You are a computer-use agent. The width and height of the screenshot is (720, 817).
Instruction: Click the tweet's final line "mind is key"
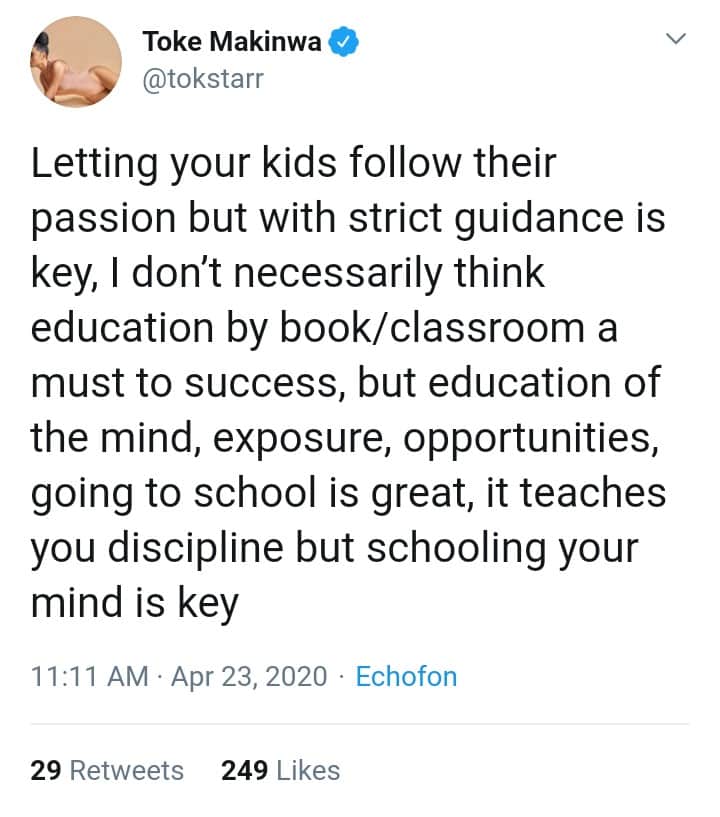click(x=135, y=604)
